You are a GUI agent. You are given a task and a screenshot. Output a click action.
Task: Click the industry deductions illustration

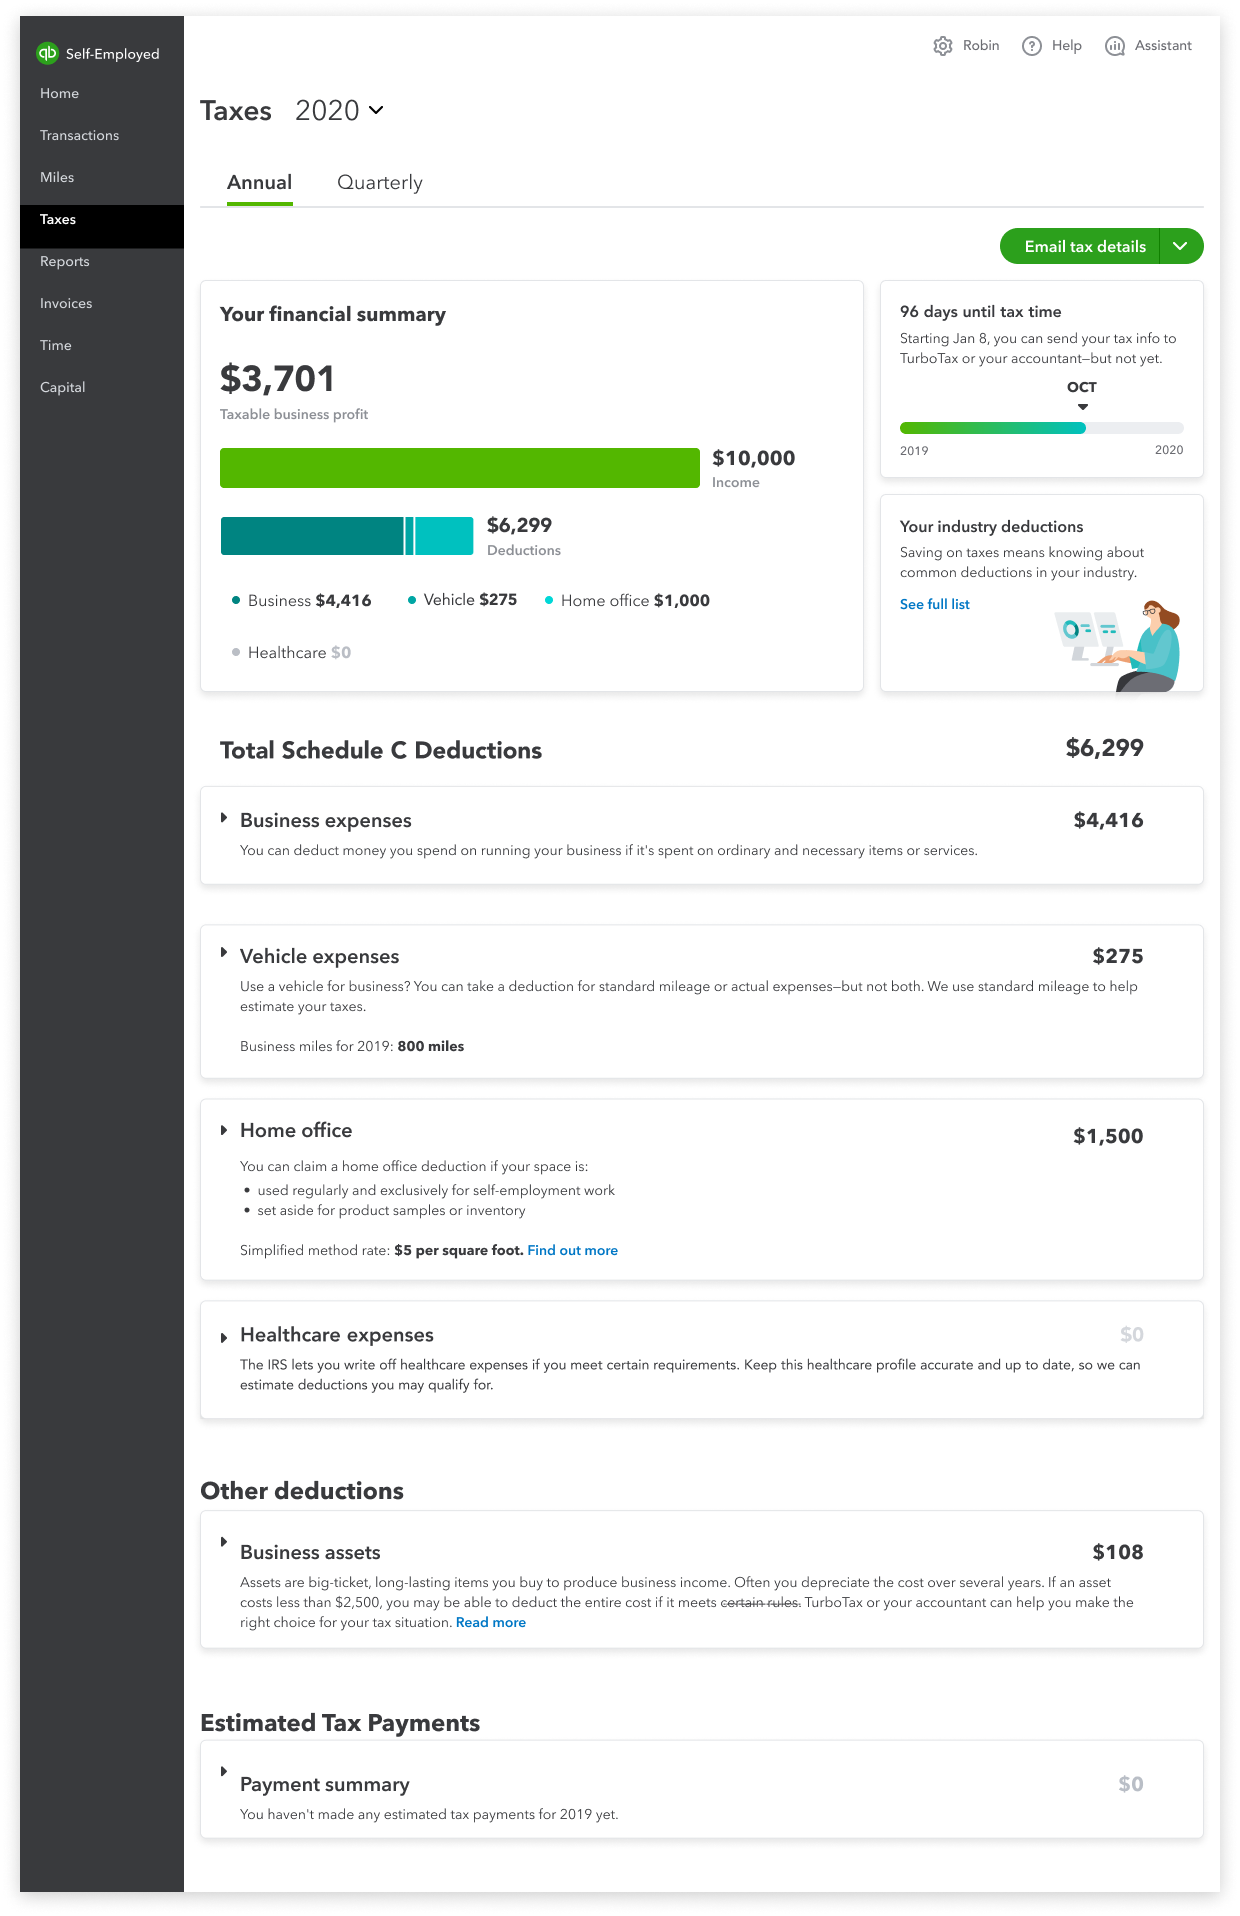click(x=1118, y=646)
